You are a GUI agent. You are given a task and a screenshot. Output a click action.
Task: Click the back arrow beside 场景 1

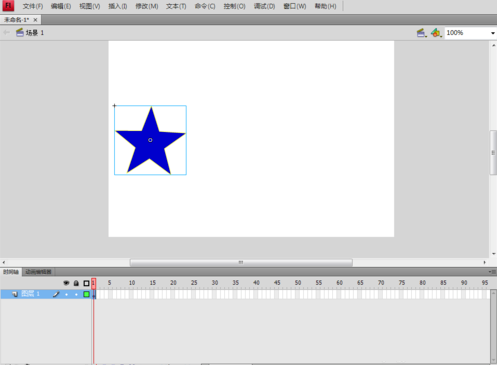6,32
